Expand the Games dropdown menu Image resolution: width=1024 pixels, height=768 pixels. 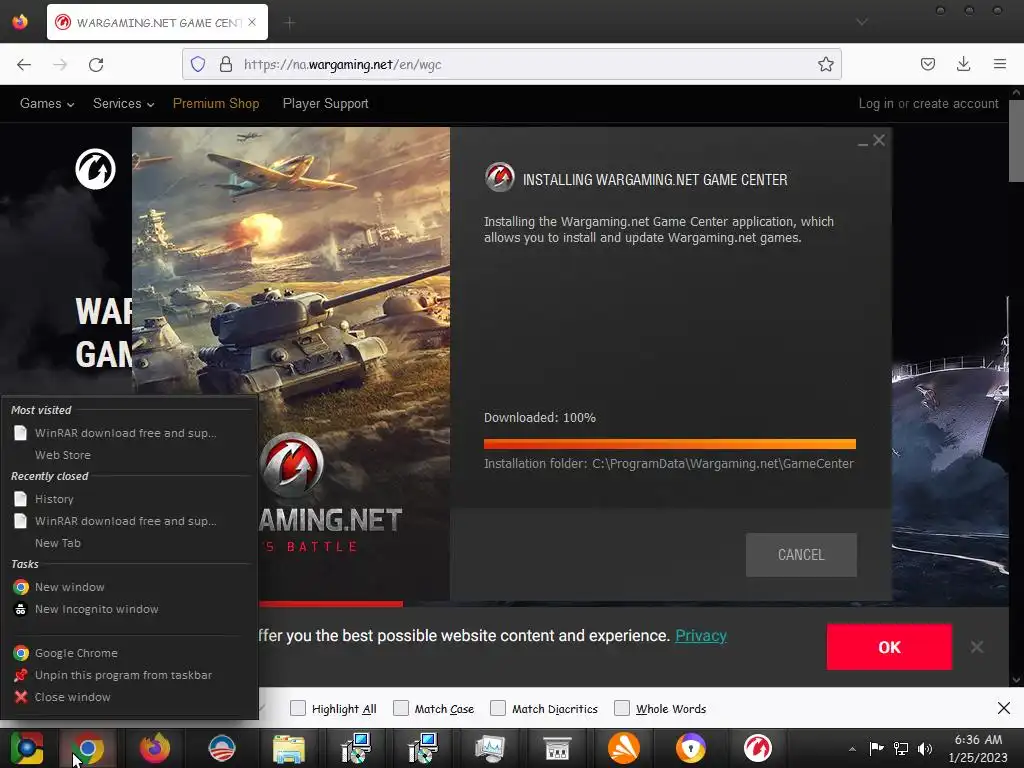coord(47,103)
